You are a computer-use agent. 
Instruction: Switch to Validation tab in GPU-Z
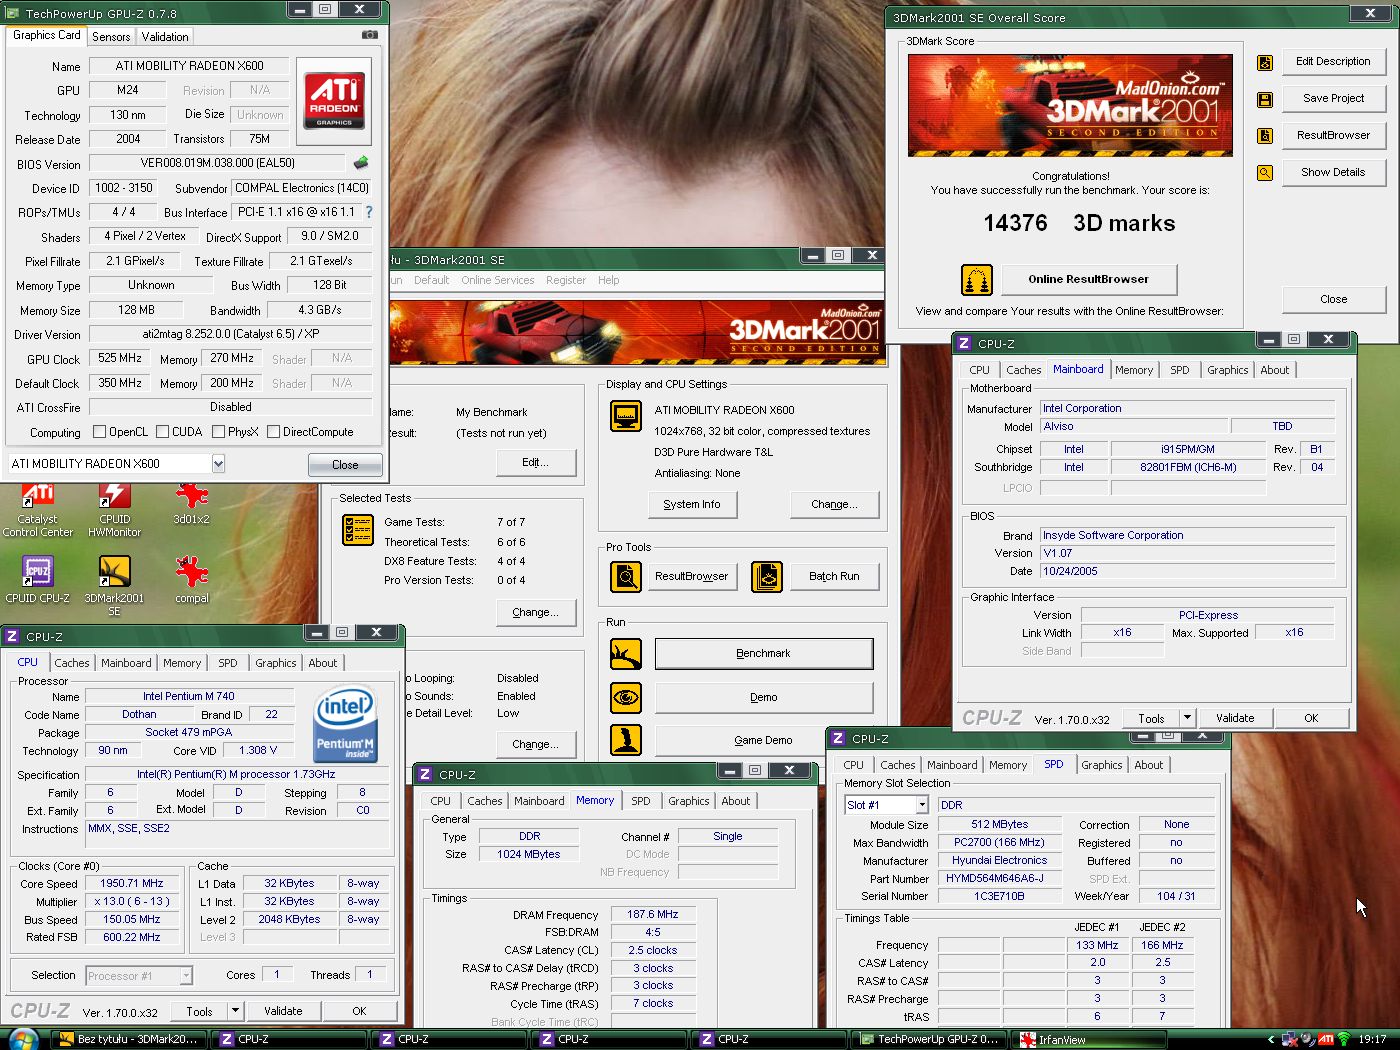click(165, 36)
